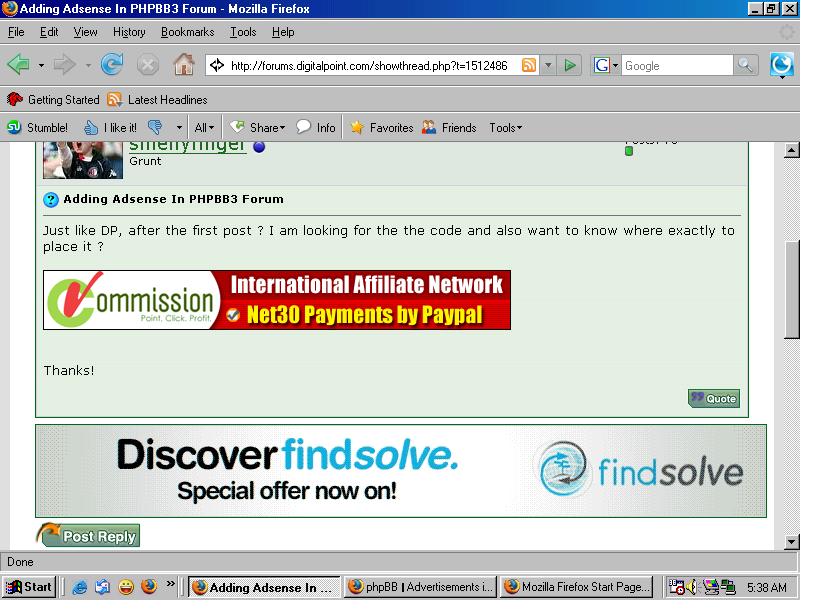Reload the page with the Refresh icon
Image resolution: width=816 pixels, height=612 pixels.
[112, 65]
